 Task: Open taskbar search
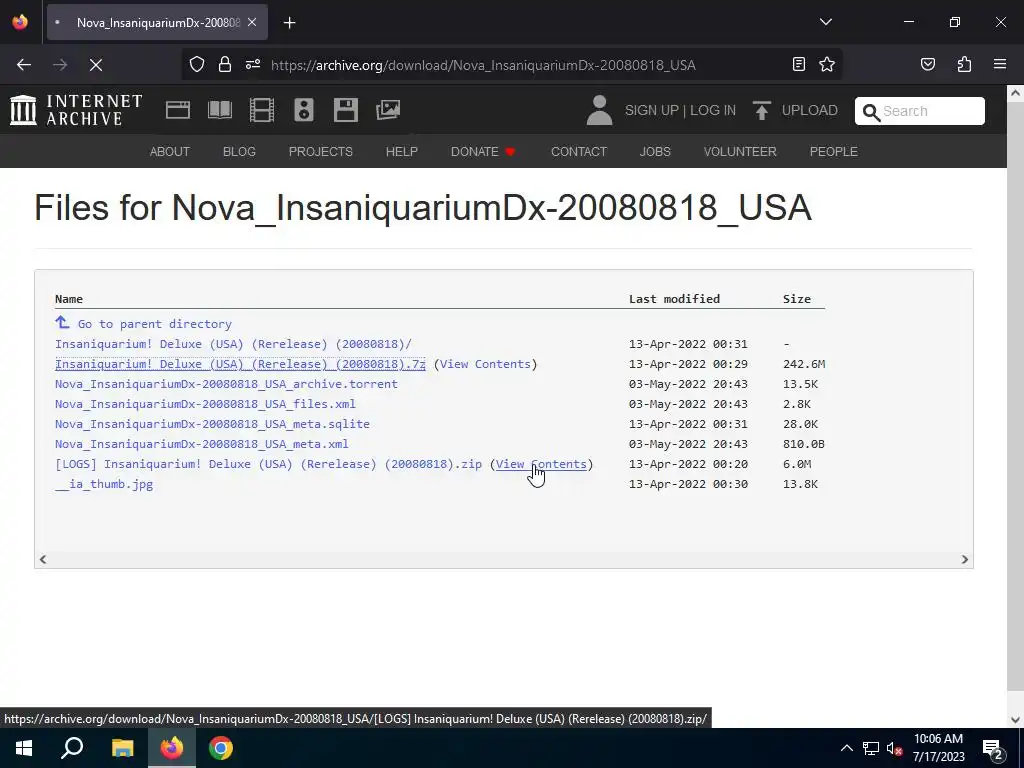pos(72,748)
